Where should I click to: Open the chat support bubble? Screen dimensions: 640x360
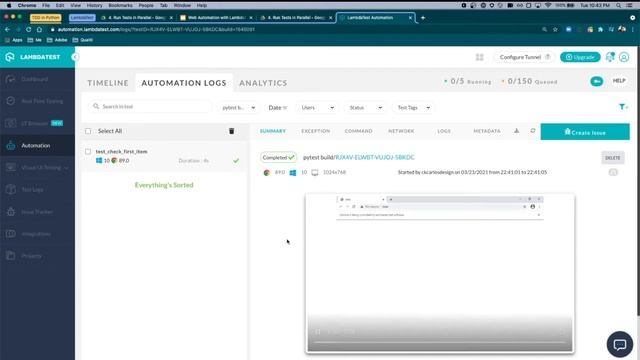click(x=620, y=344)
